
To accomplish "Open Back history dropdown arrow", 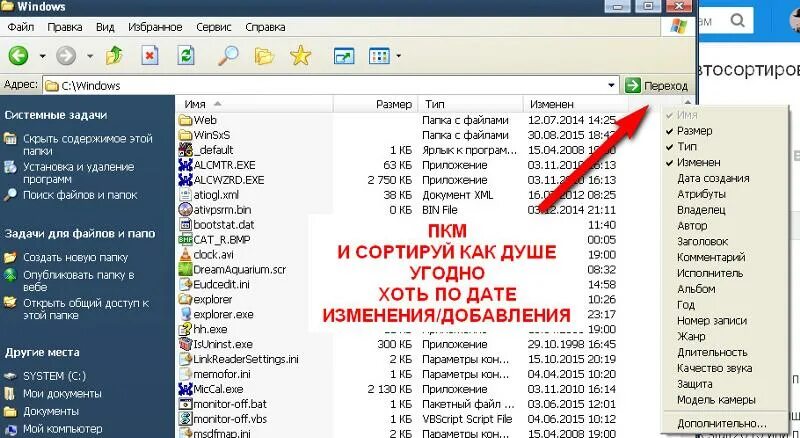I will click(x=42, y=56).
